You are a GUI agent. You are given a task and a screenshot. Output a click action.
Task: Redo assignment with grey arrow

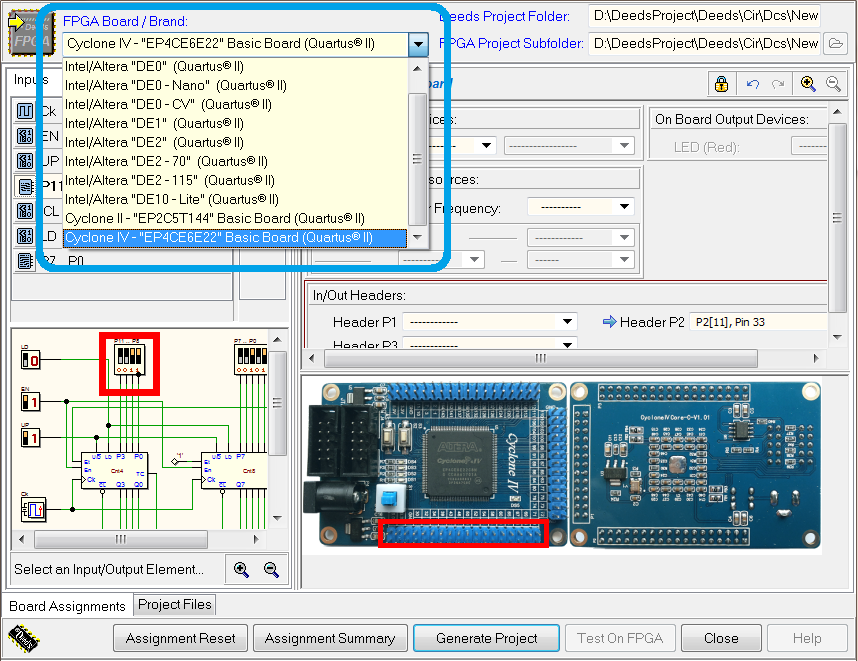[x=778, y=84]
